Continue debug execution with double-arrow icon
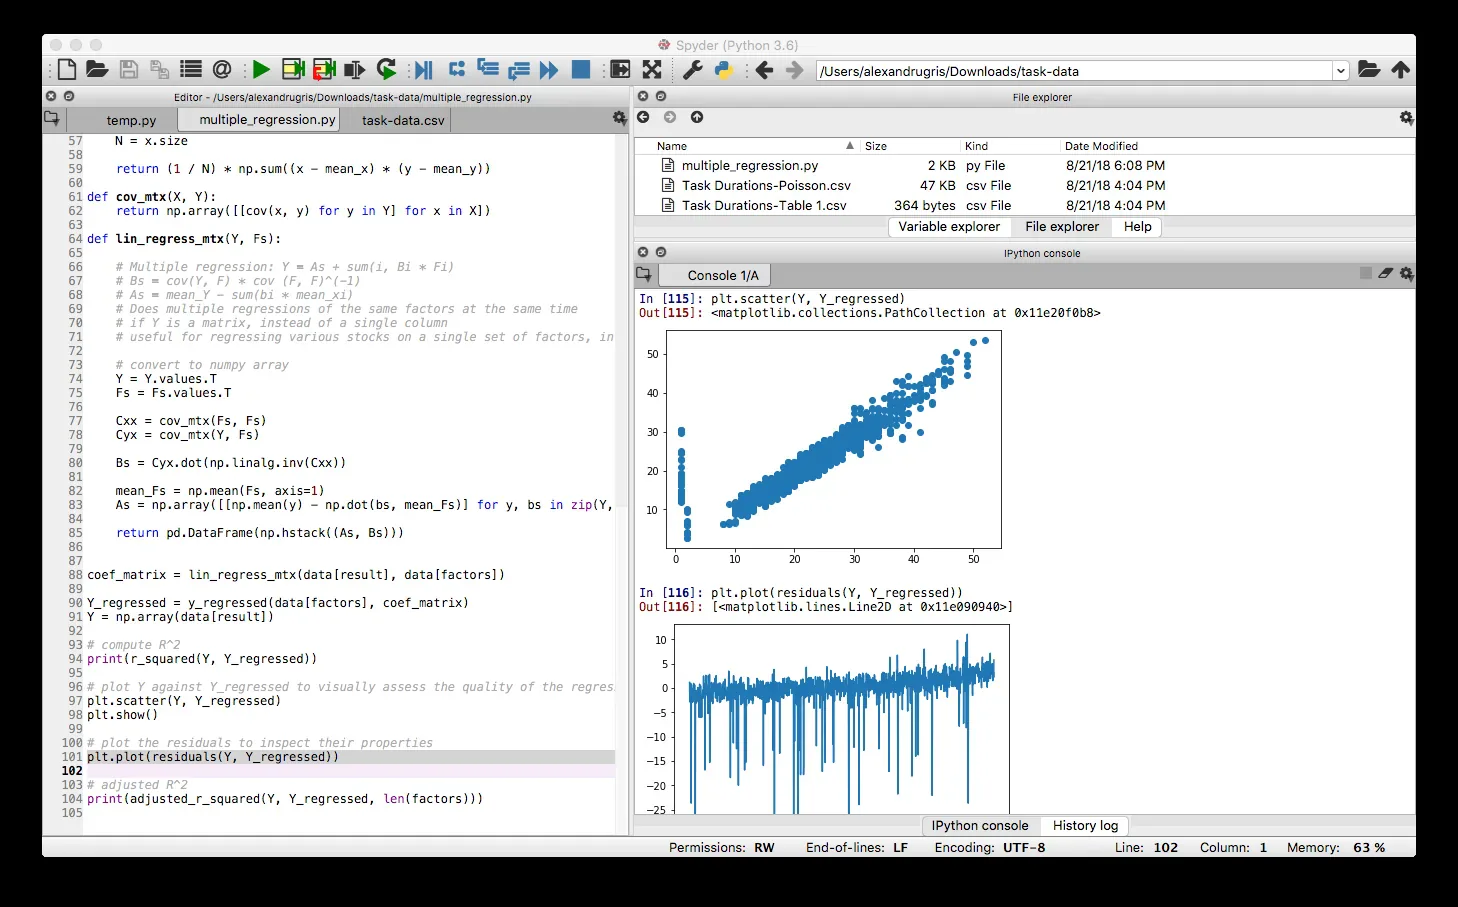Viewport: 1458px width, 907px height. [x=549, y=70]
